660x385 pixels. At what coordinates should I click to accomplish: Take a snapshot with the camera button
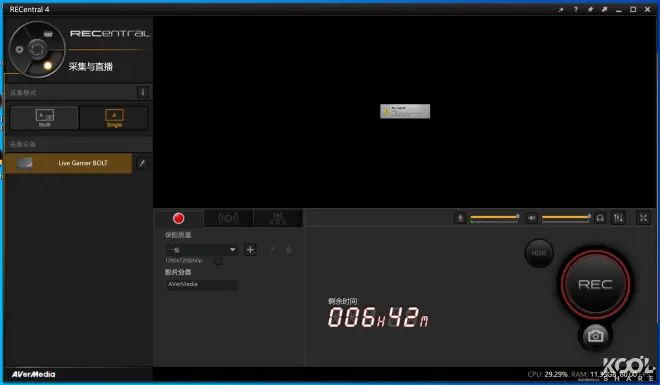pos(595,336)
